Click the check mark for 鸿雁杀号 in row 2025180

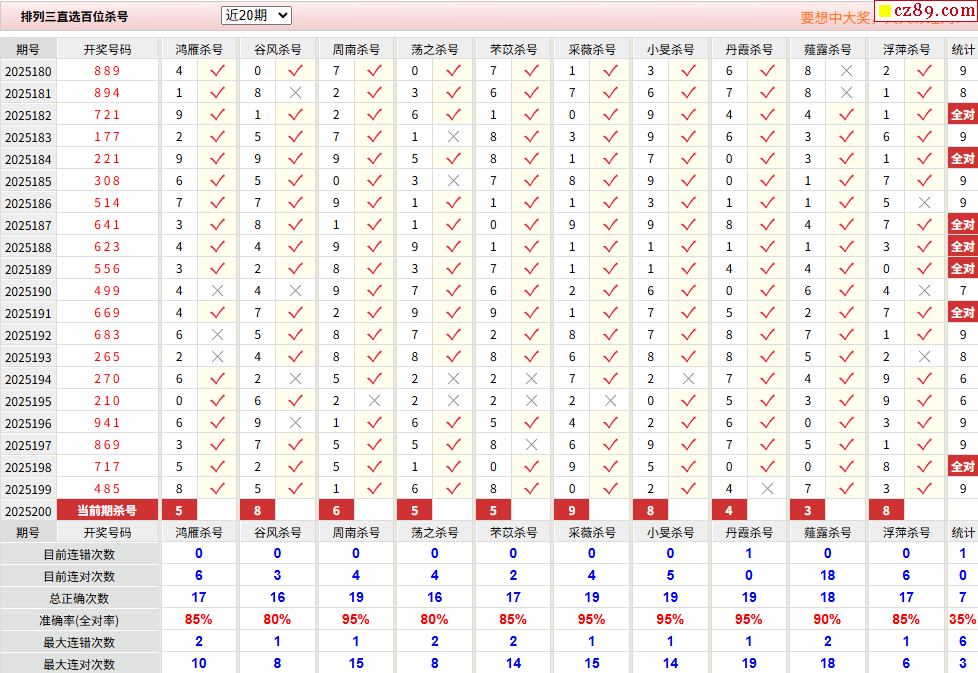[x=217, y=71]
